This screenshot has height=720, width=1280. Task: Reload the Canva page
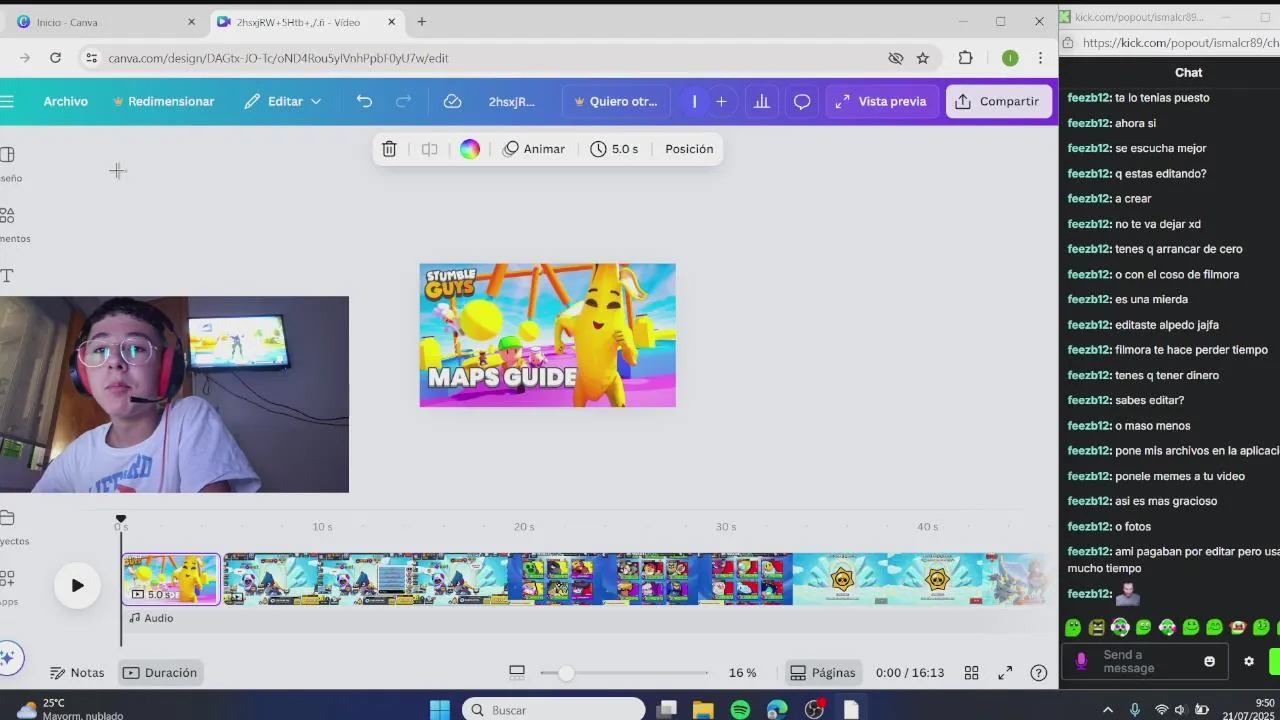coord(55,58)
